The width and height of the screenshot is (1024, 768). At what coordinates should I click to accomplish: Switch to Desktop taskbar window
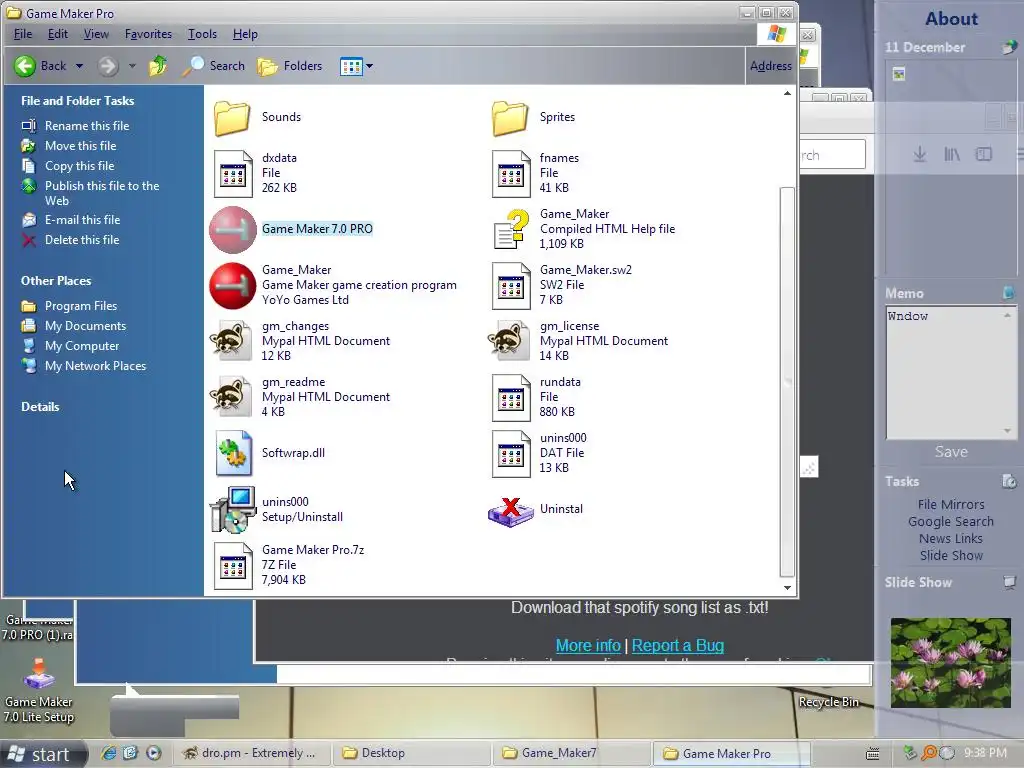coord(411,753)
